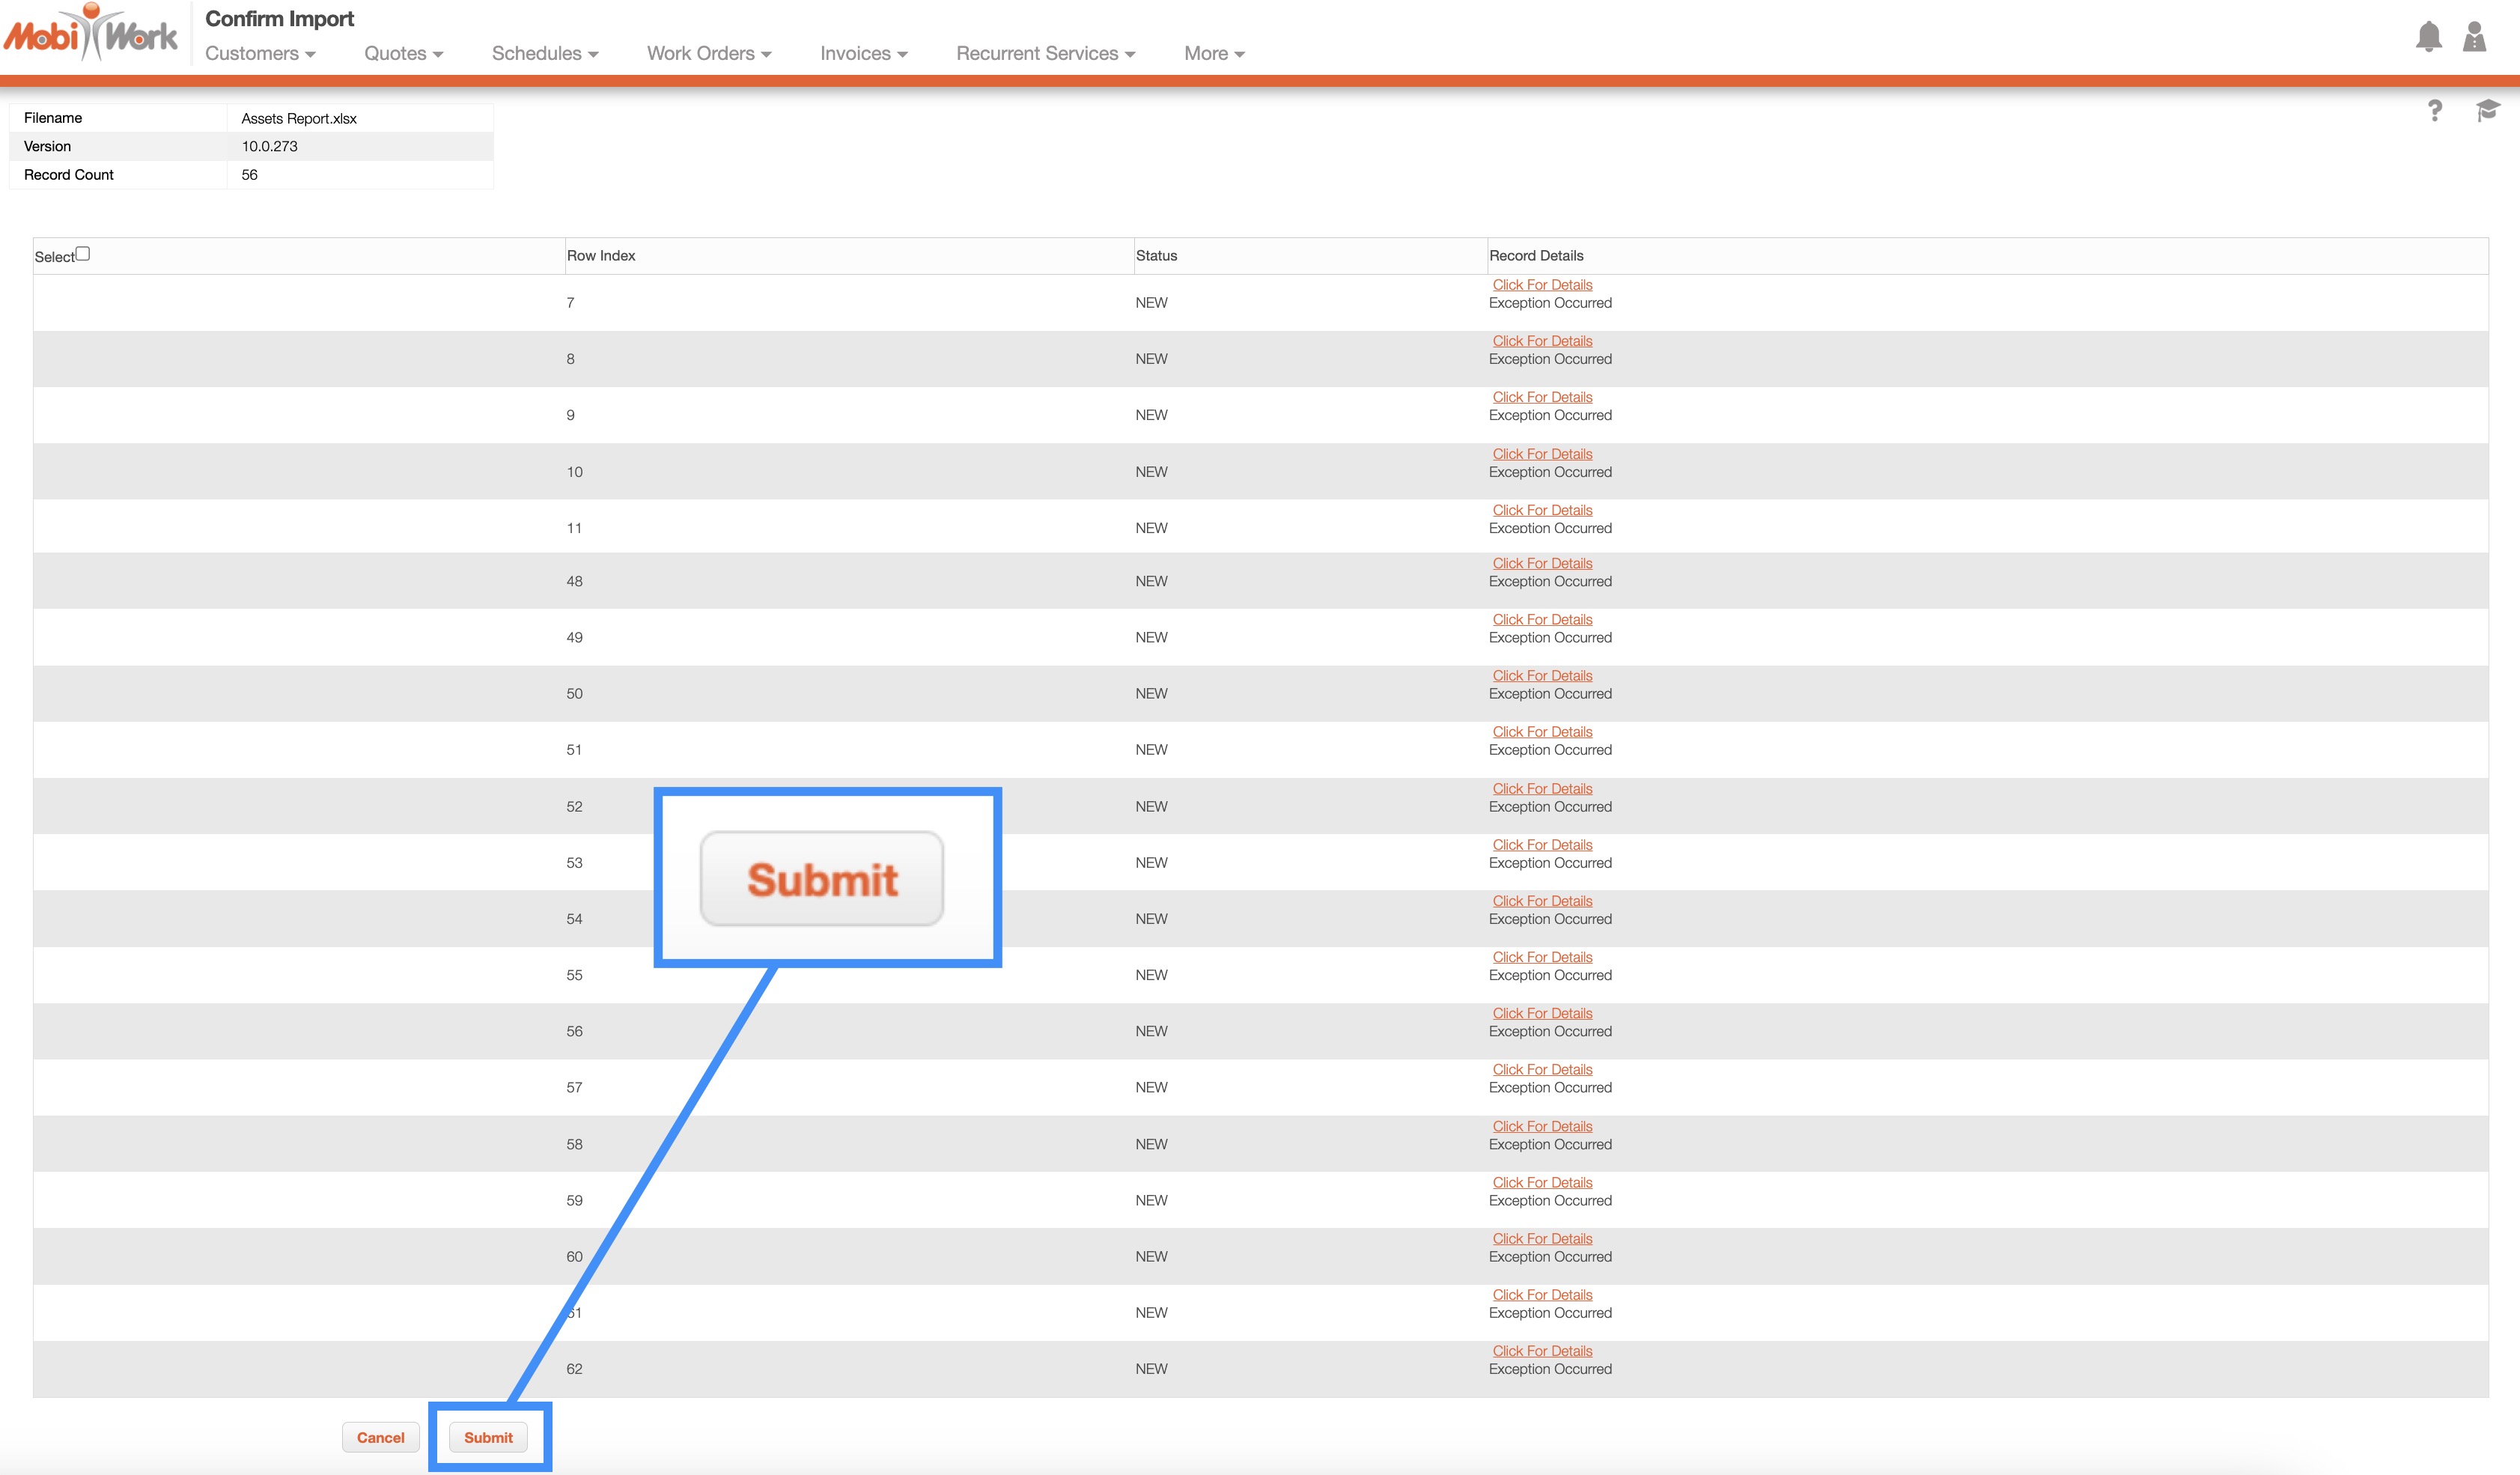Open the Invoices menu

(x=863, y=54)
